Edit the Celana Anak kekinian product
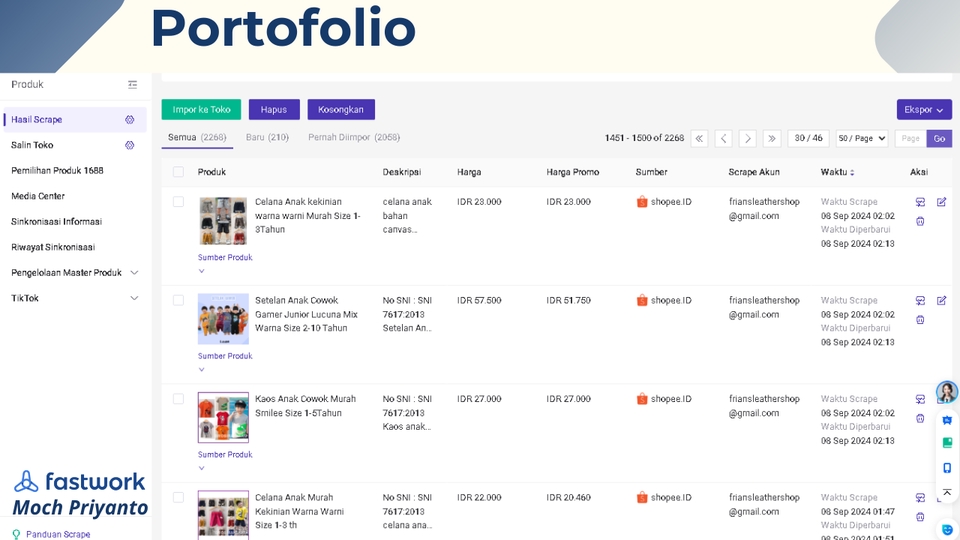The width and height of the screenshot is (960, 540). click(x=942, y=202)
